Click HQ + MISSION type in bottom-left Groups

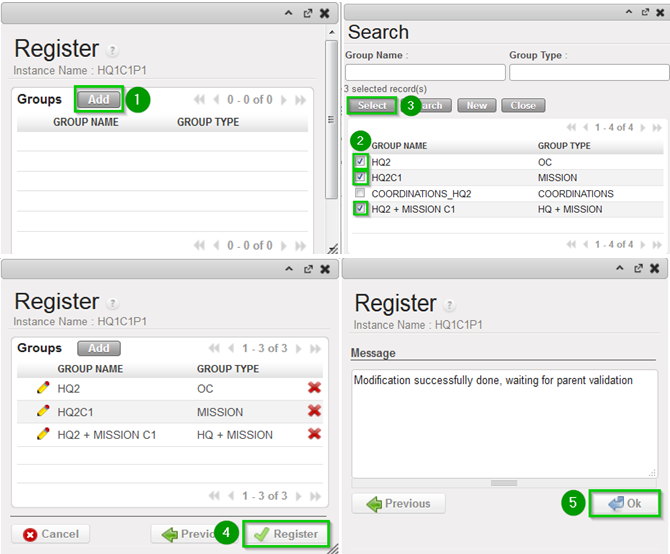[x=235, y=435]
